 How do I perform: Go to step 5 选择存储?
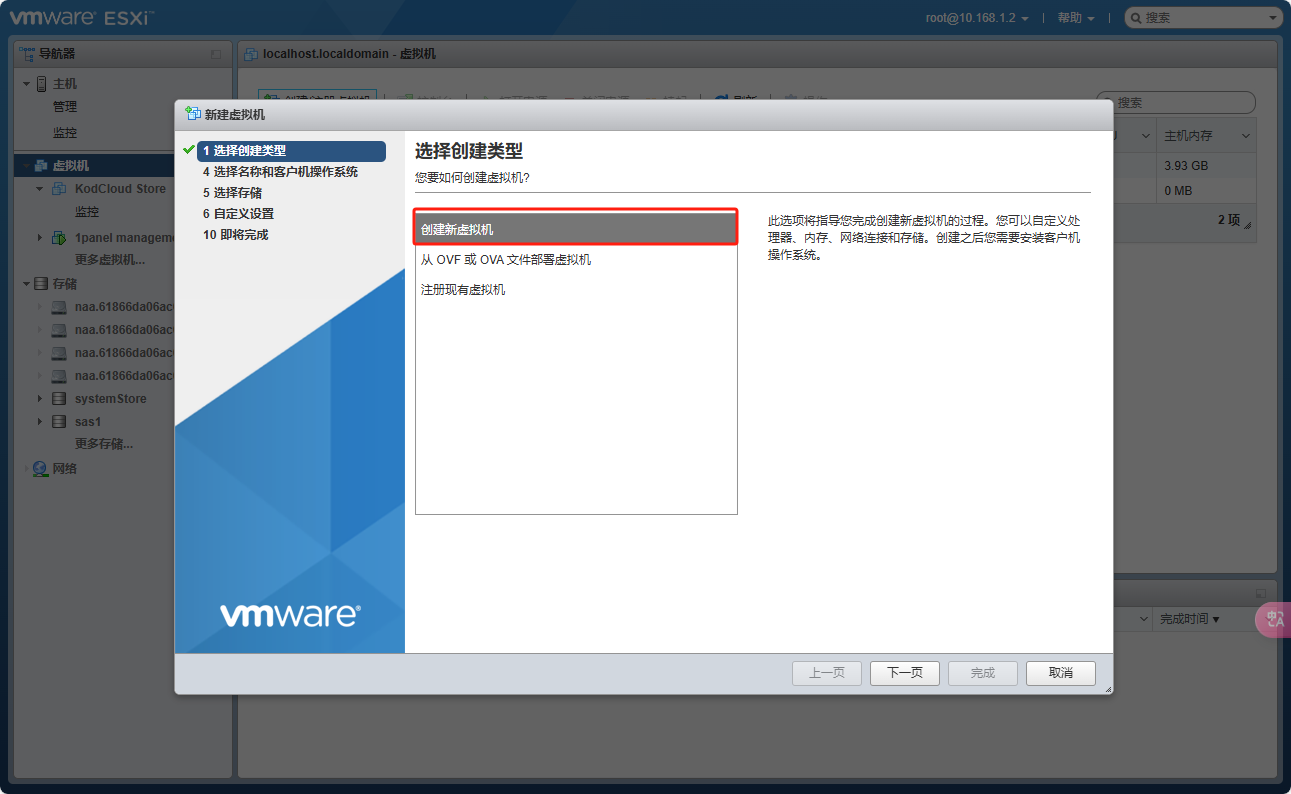[232, 193]
